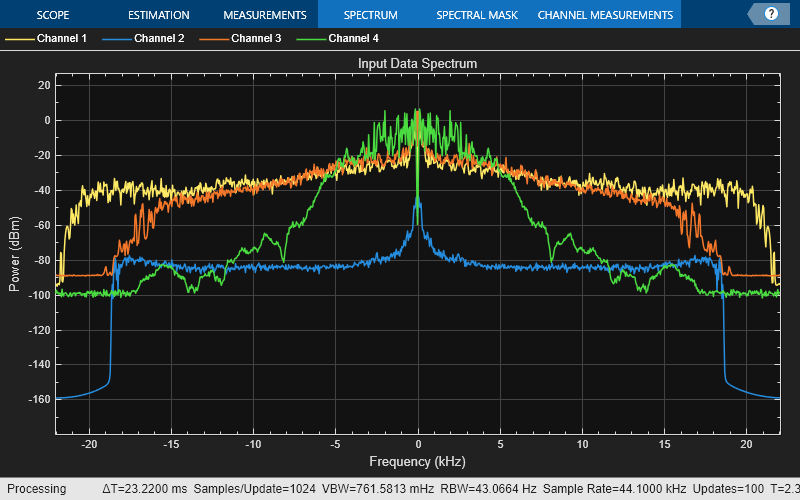Viewport: 800px width, 500px height.
Task: Select the MEASUREMENTS tab
Action: point(264,15)
